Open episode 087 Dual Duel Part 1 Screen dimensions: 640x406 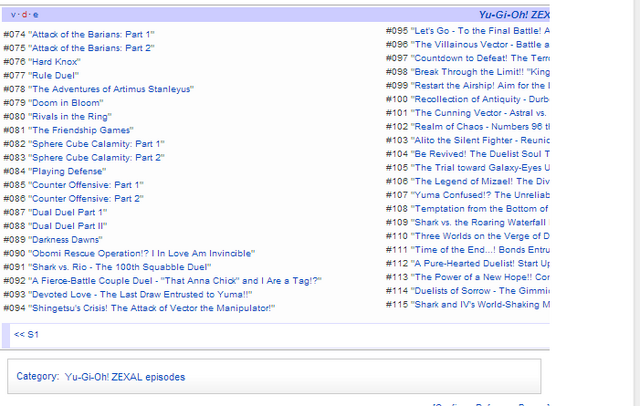[x=68, y=212]
